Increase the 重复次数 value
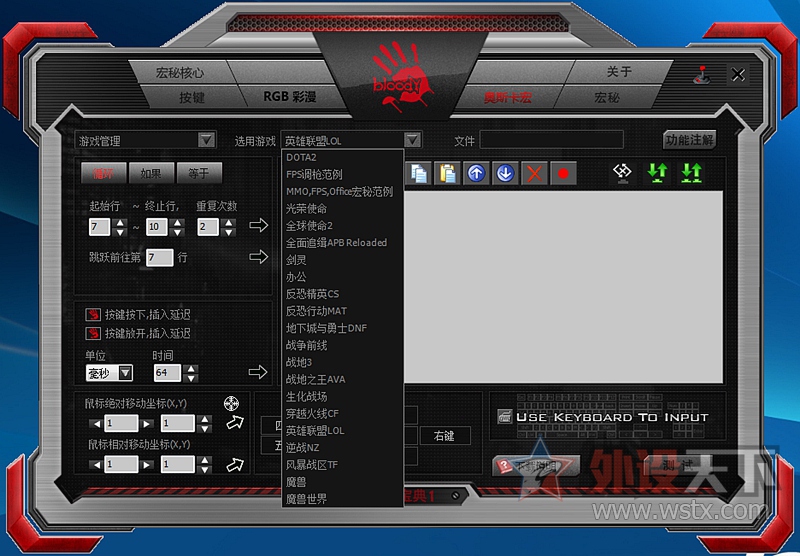The width and height of the screenshot is (800, 556). click(229, 222)
